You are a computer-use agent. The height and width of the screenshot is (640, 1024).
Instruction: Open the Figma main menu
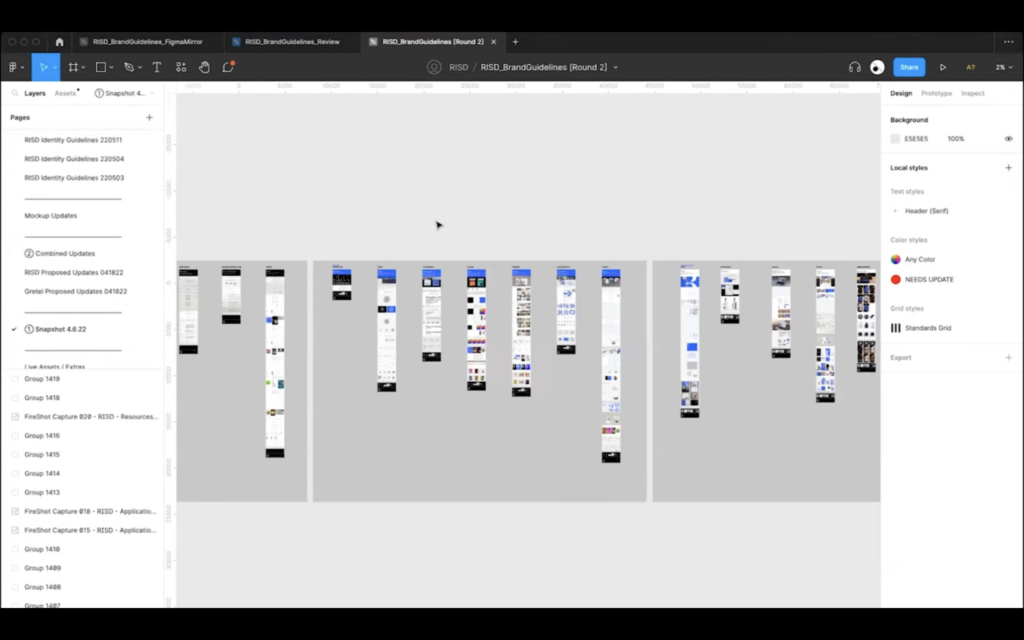coord(14,67)
